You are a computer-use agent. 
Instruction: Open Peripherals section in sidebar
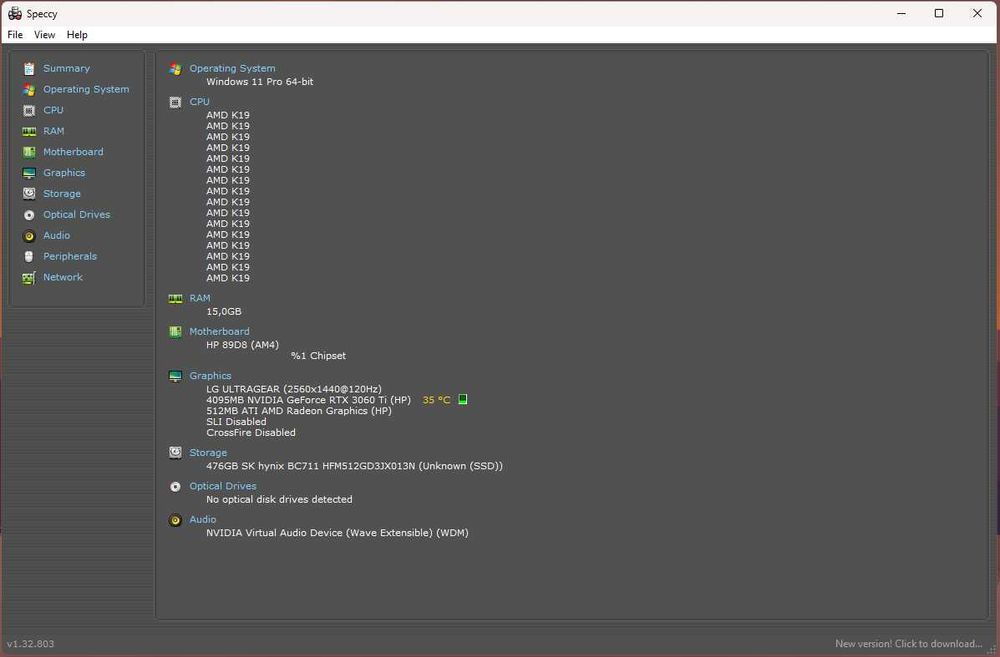pos(70,256)
